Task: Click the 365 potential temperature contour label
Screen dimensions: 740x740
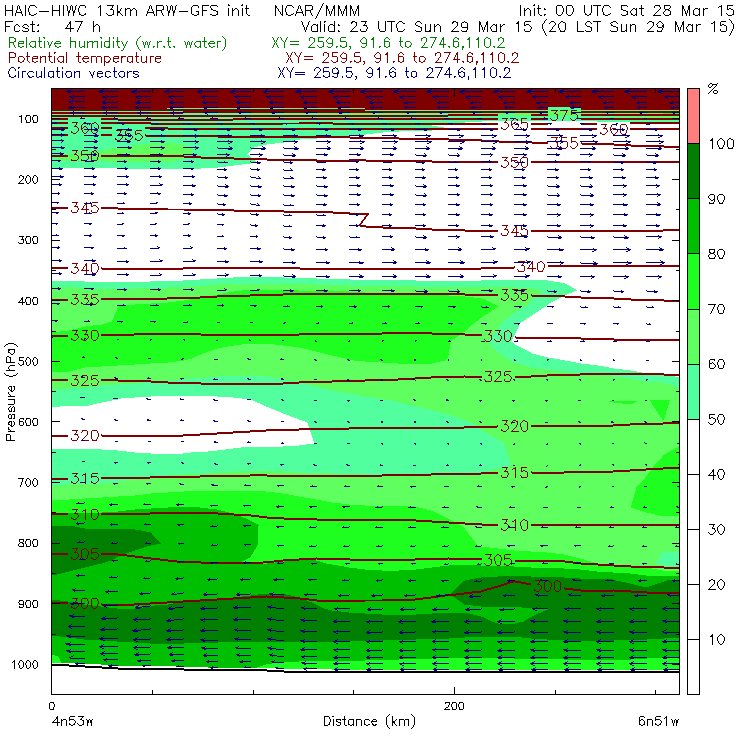Action: 514,124
